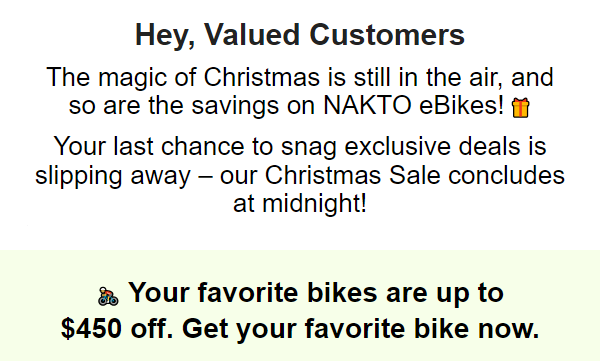600x361 pixels.
Task: Click the Hey, Valued Customers heading
Action: point(300,34)
